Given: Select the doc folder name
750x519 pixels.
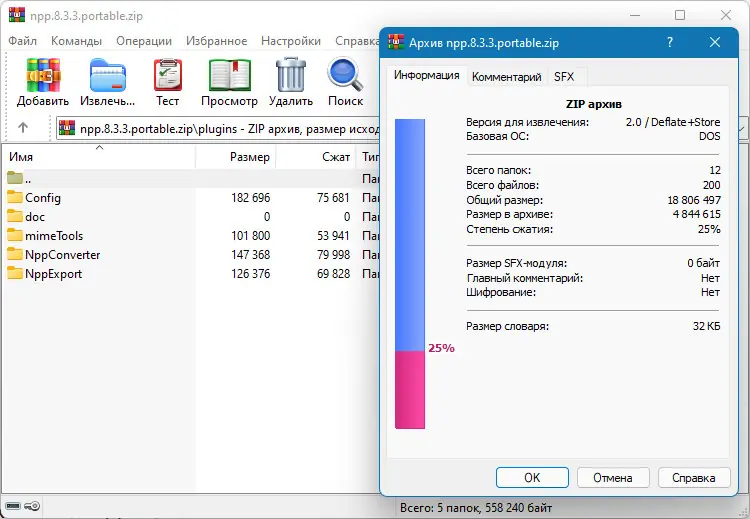Looking at the screenshot, I should click(x=35, y=217).
